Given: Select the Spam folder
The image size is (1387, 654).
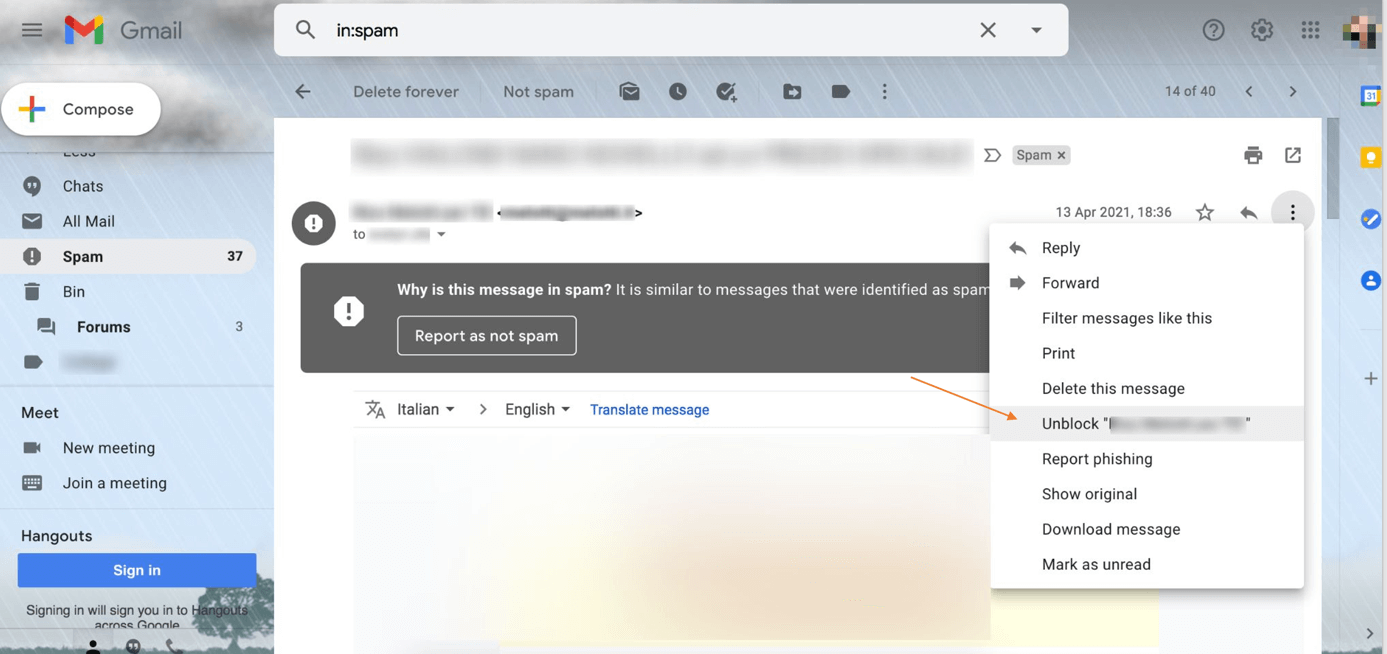Looking at the screenshot, I should point(128,256).
